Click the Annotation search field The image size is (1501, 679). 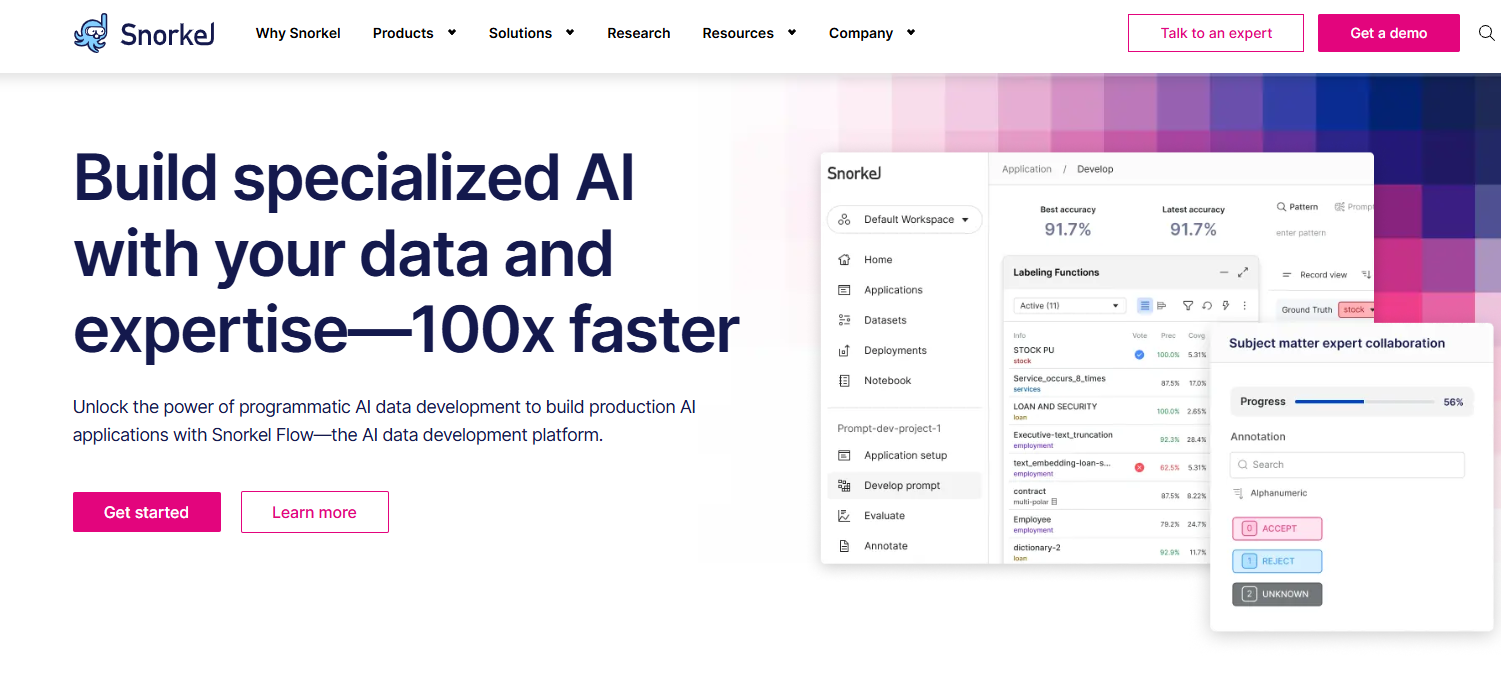tap(1347, 465)
